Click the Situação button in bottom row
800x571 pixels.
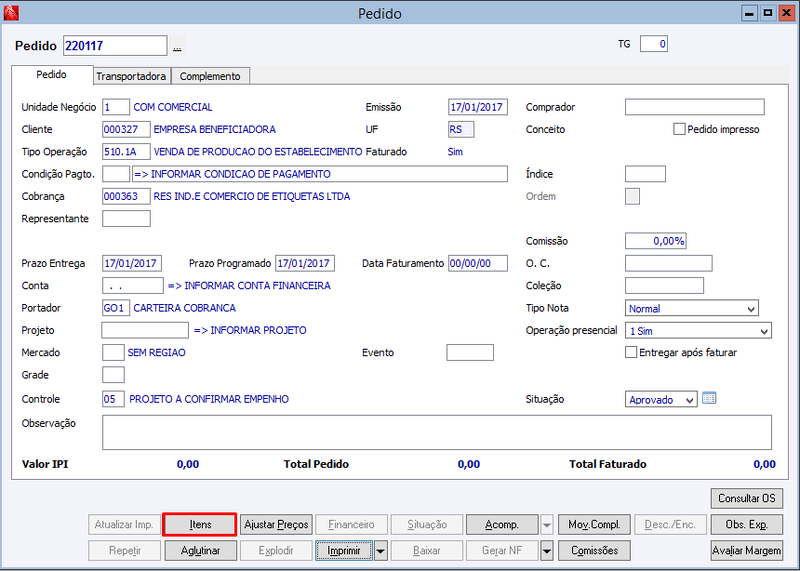(x=427, y=525)
